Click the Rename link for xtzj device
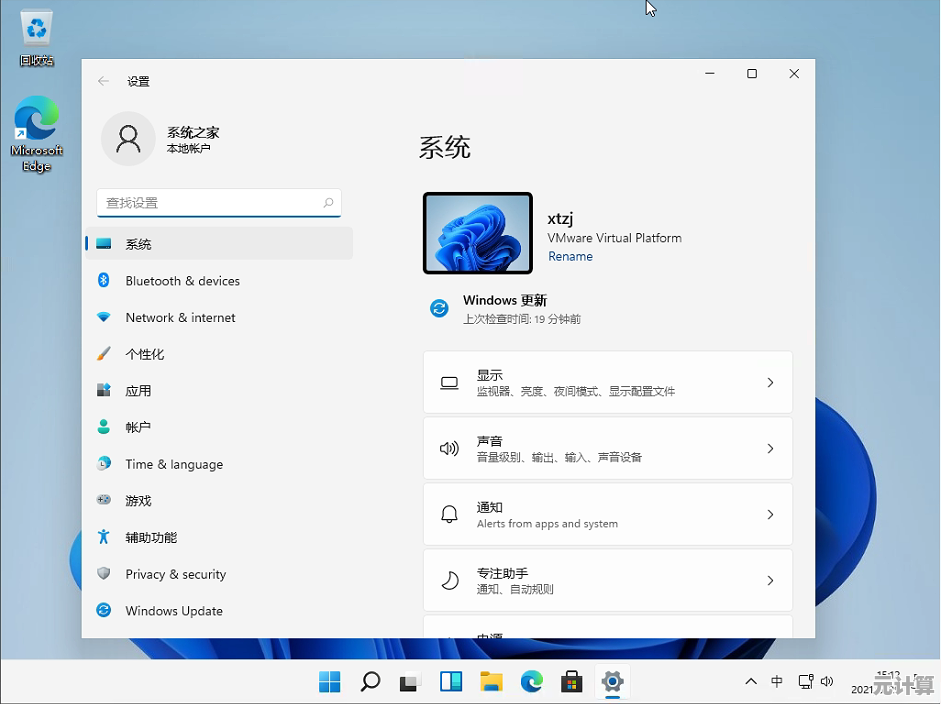 point(570,256)
